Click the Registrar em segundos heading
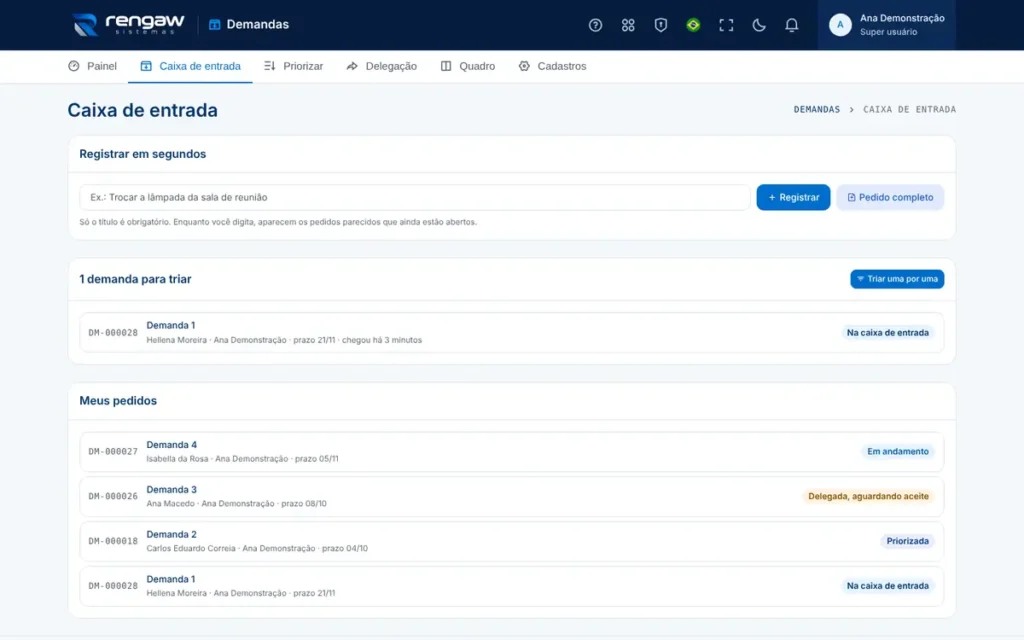The width and height of the screenshot is (1024, 640). pyautogui.click(x=142, y=154)
